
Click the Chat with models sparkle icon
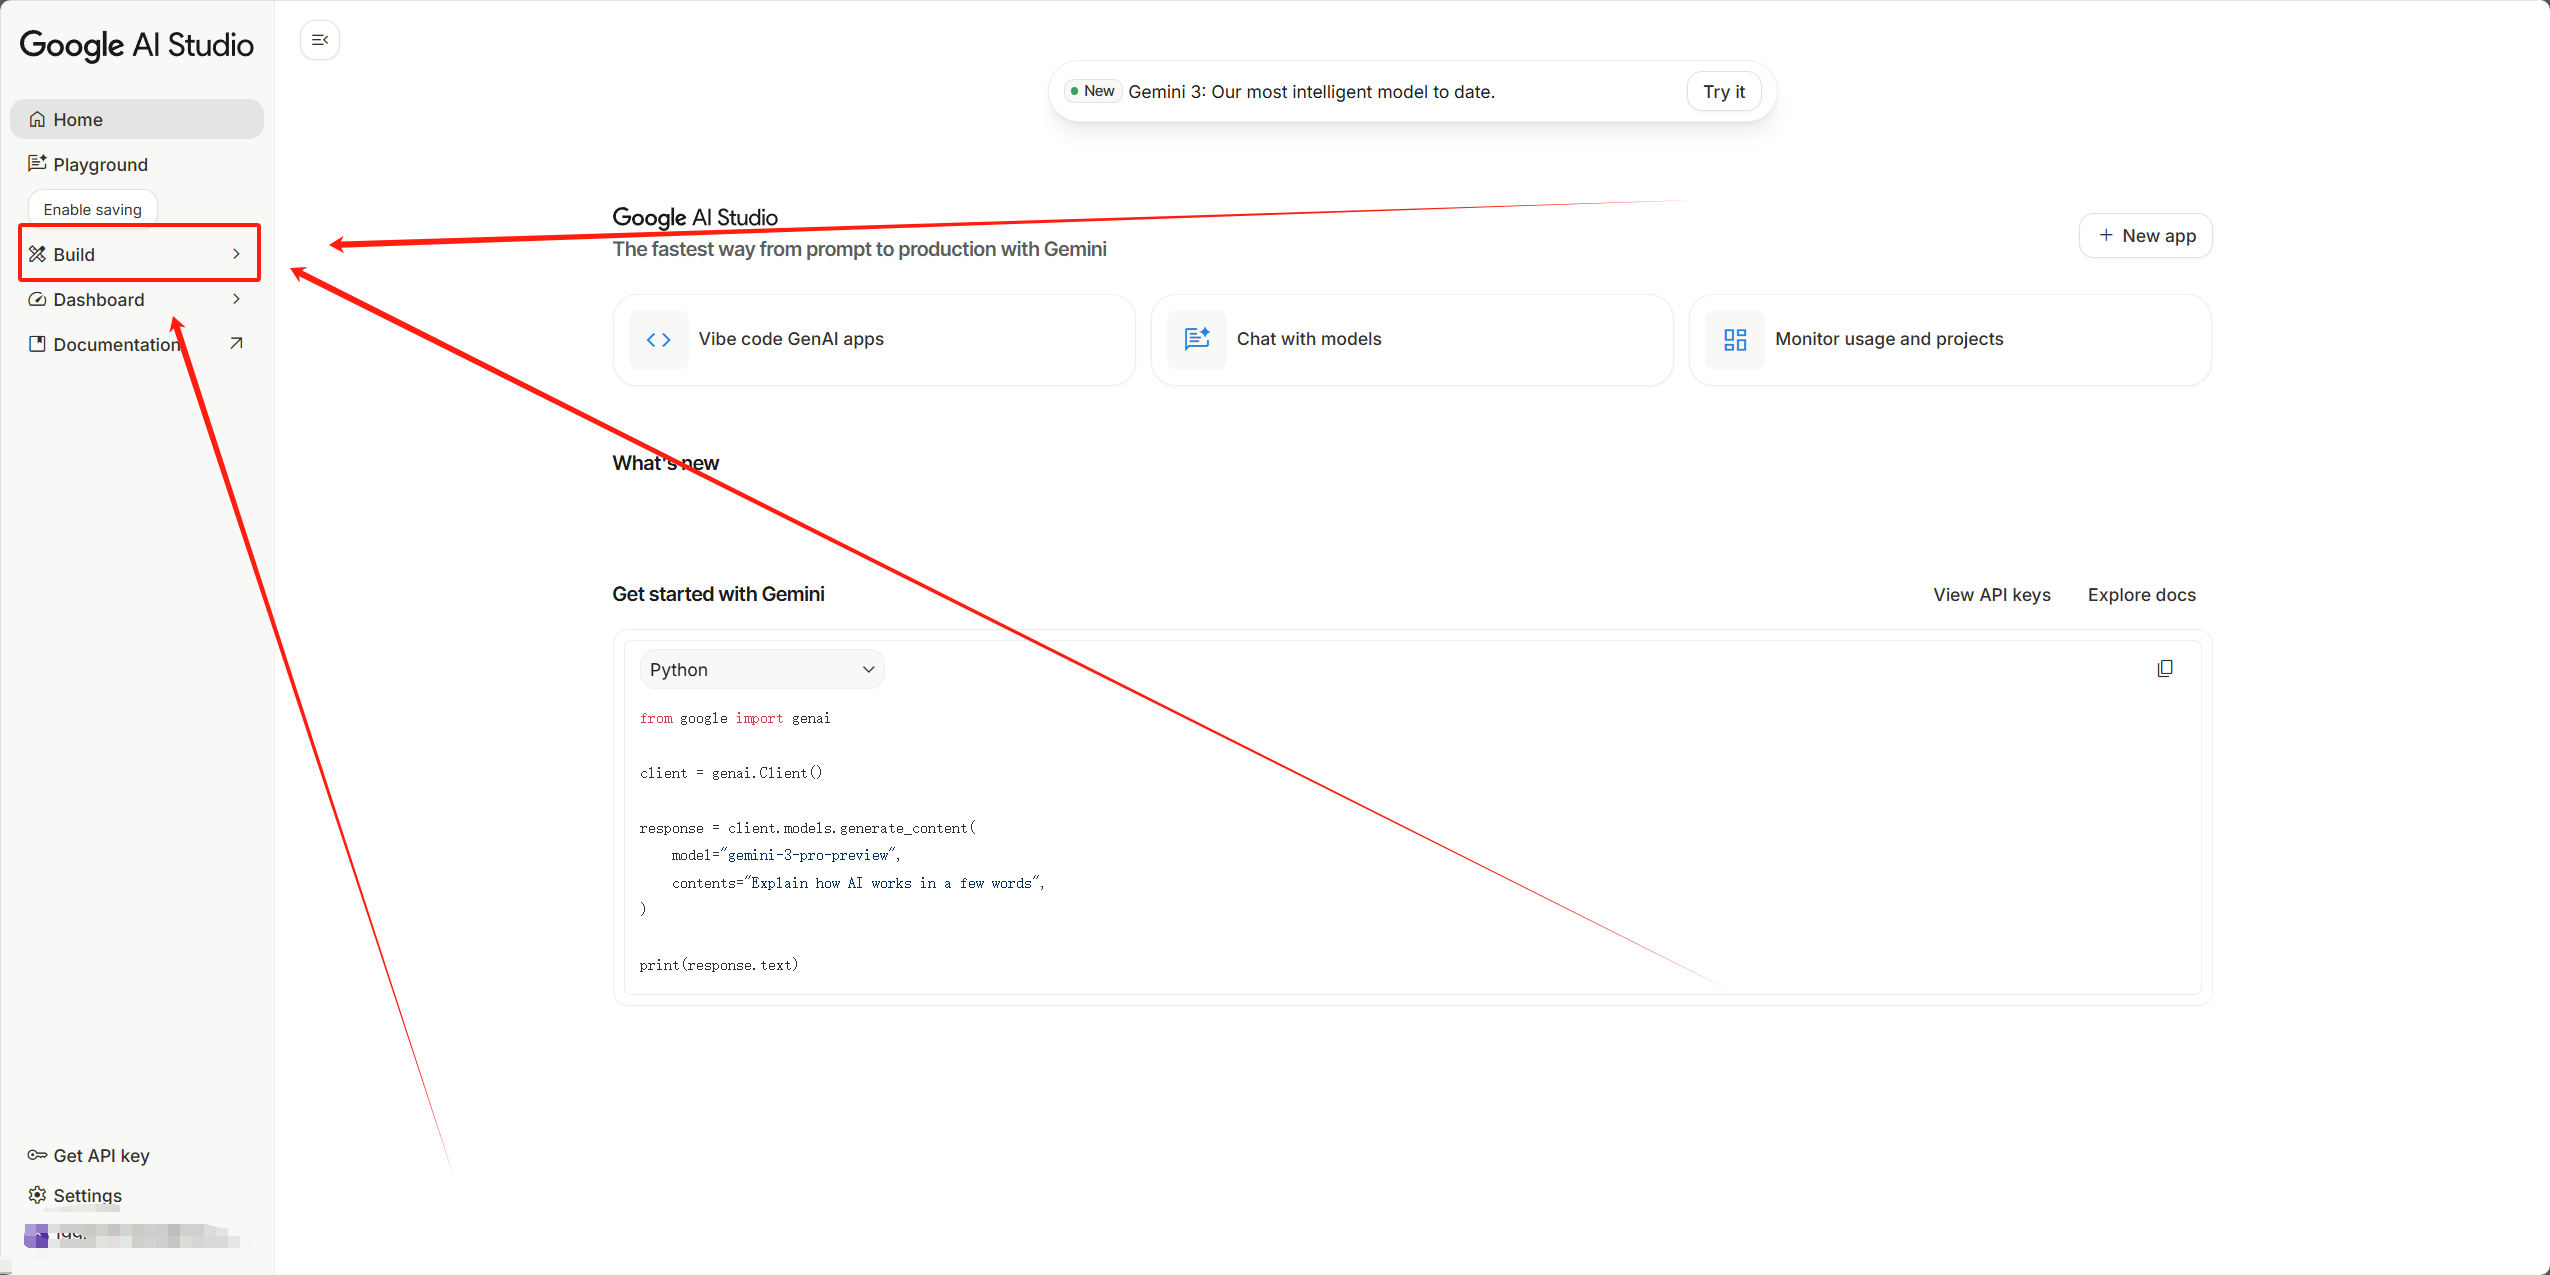pyautogui.click(x=1197, y=339)
